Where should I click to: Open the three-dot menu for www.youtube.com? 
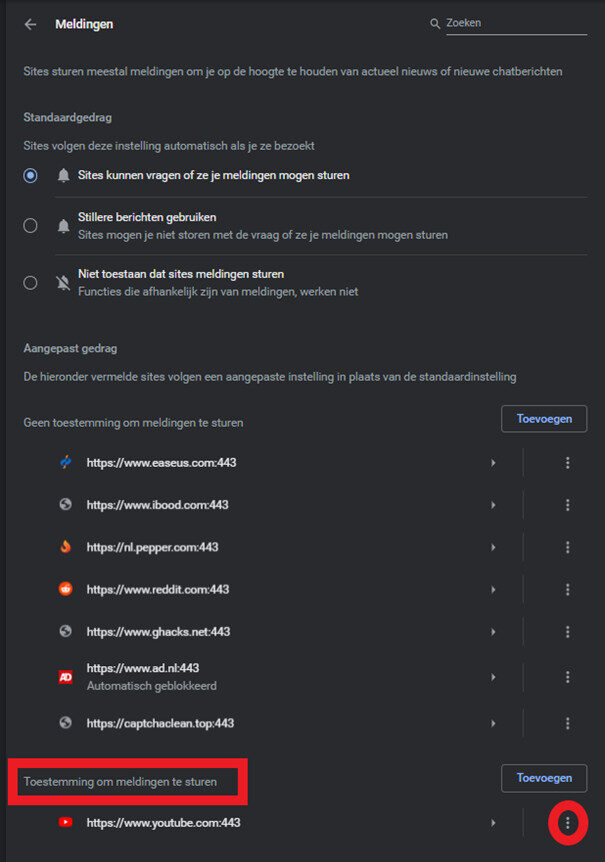pos(568,822)
